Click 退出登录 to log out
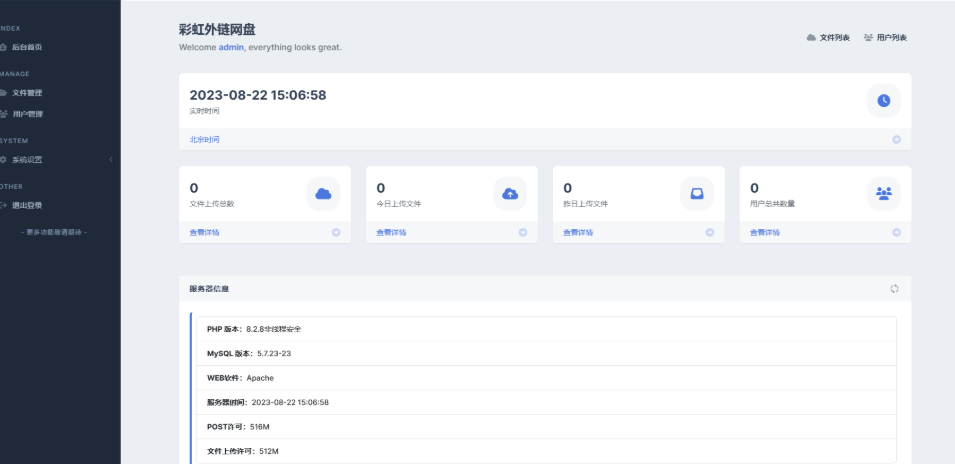The height and width of the screenshot is (464, 955). pyautogui.click(x=27, y=206)
